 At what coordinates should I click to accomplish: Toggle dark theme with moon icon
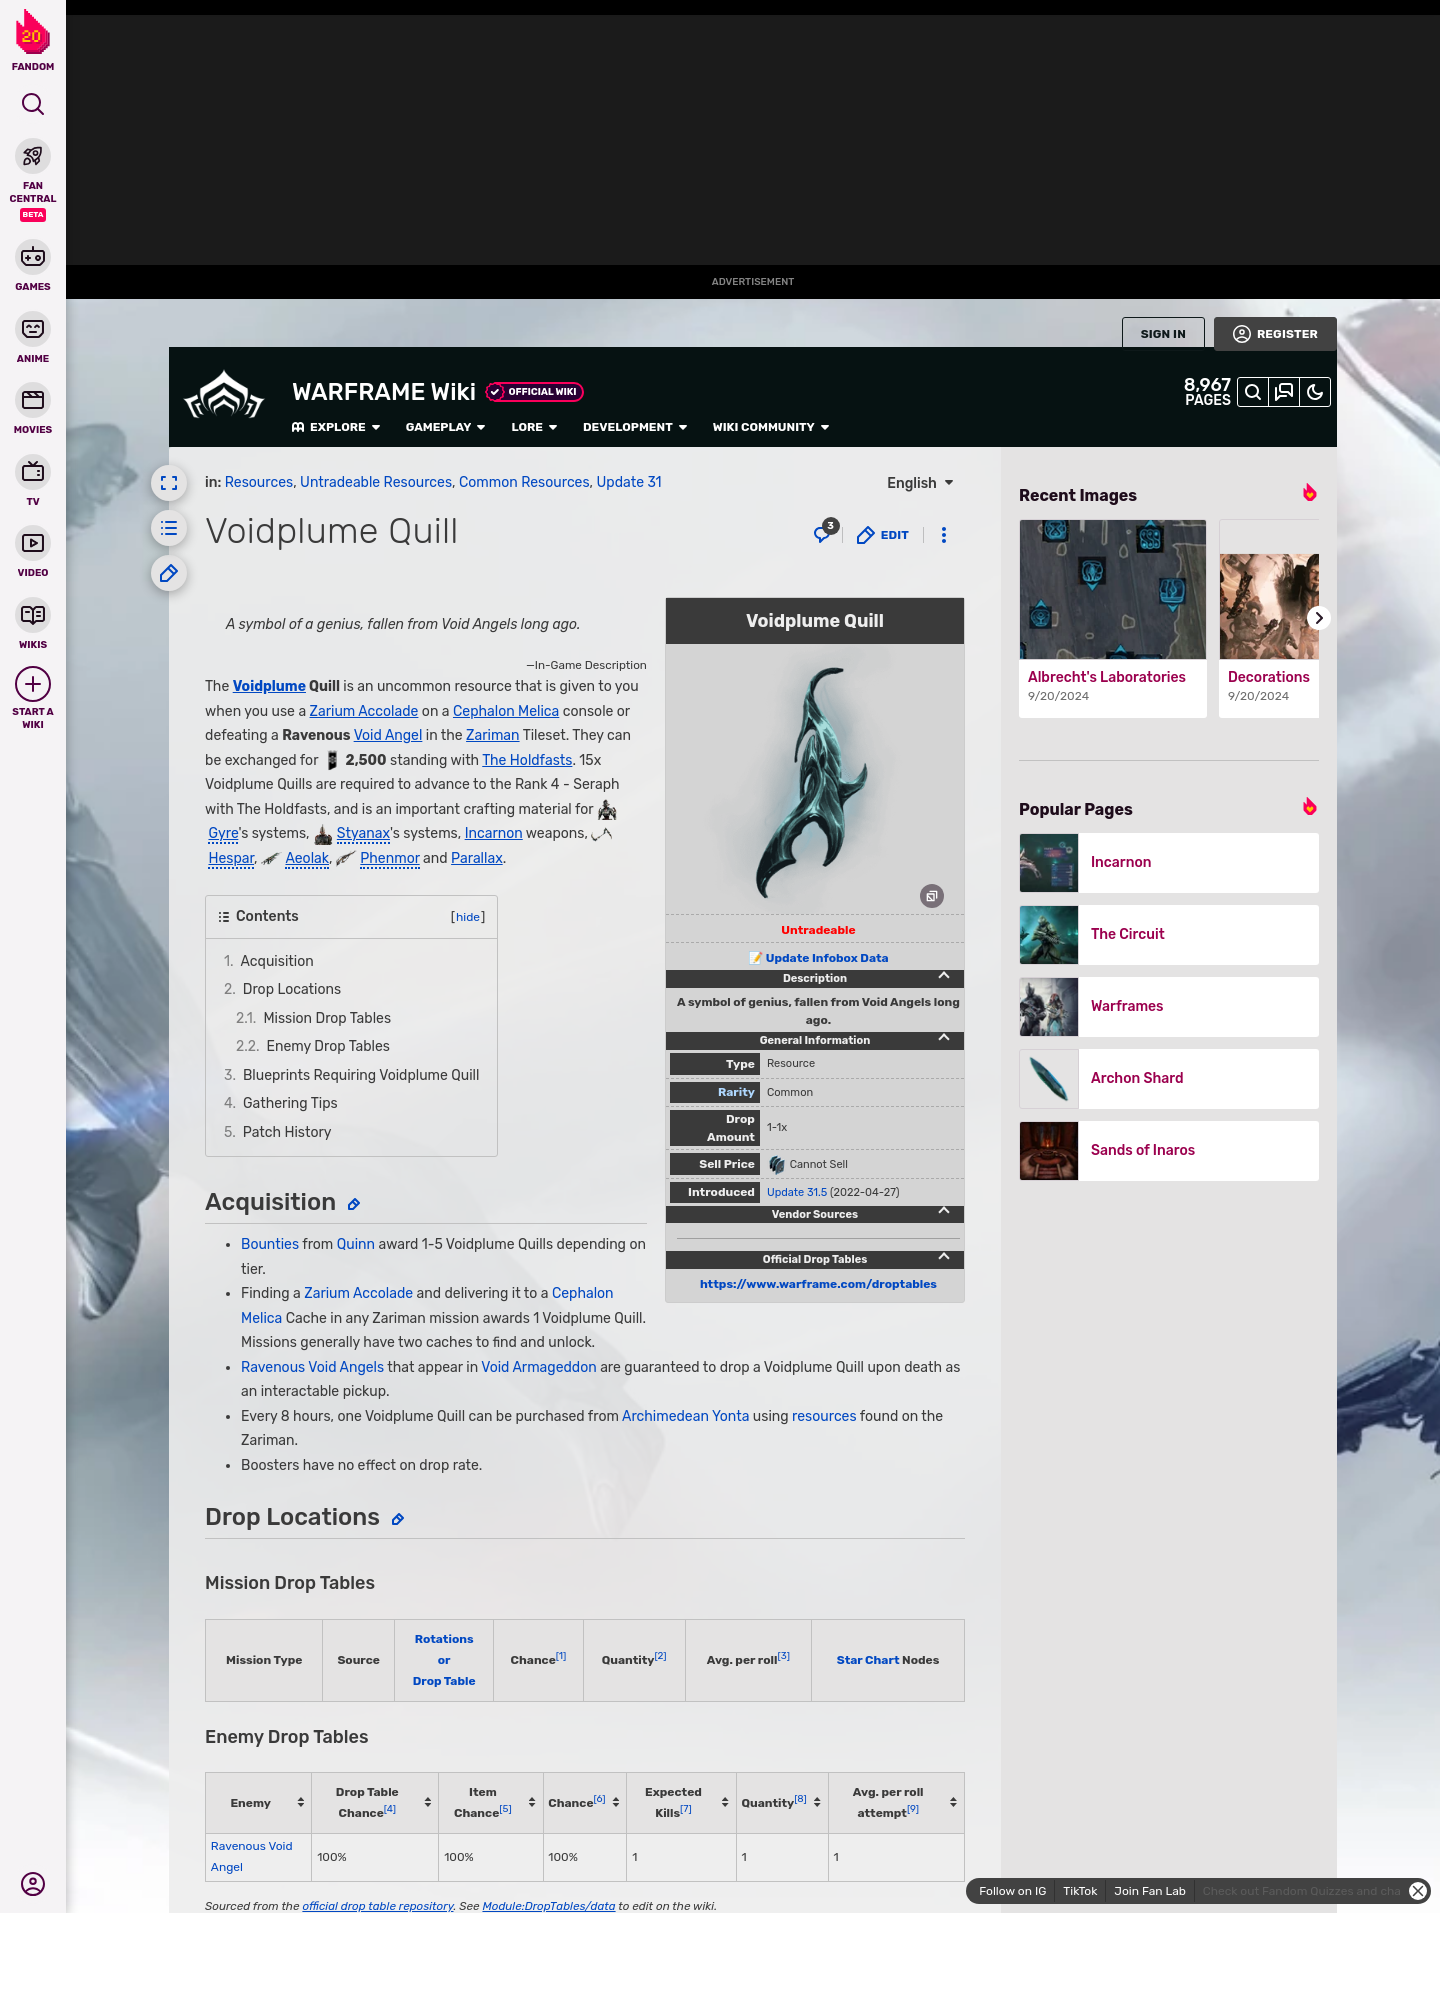point(1315,392)
